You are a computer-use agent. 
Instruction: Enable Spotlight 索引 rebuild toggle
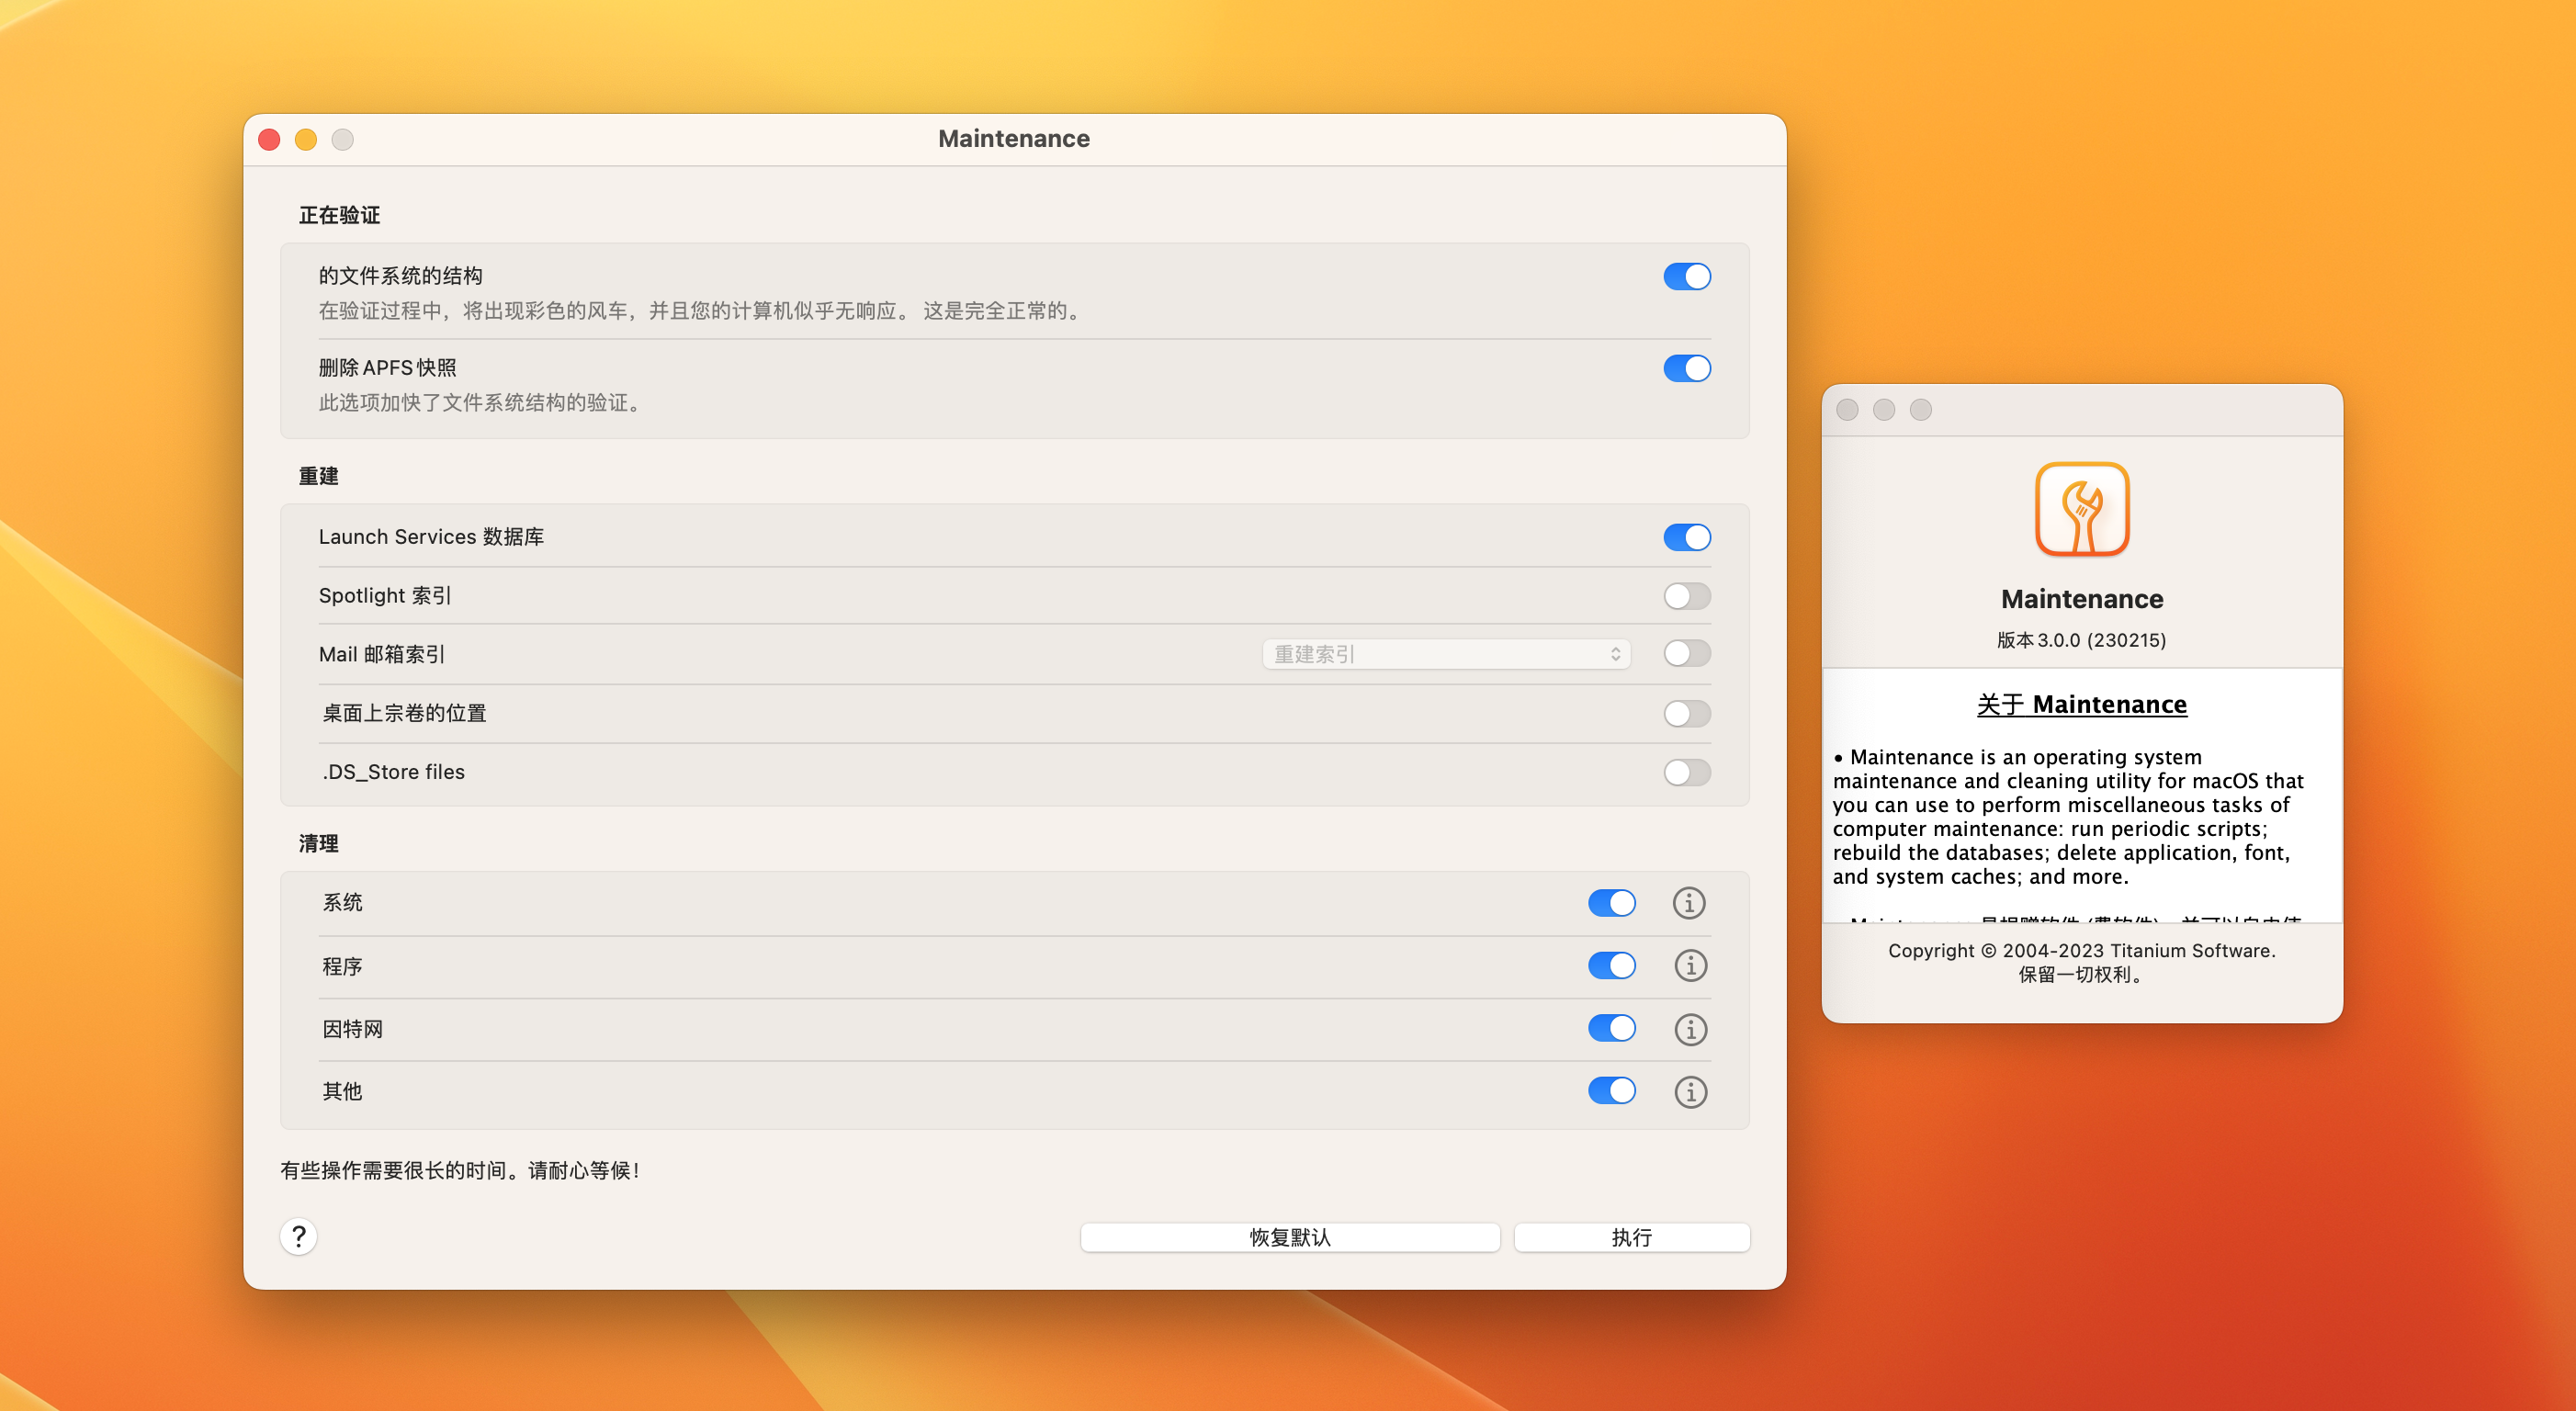[1687, 596]
